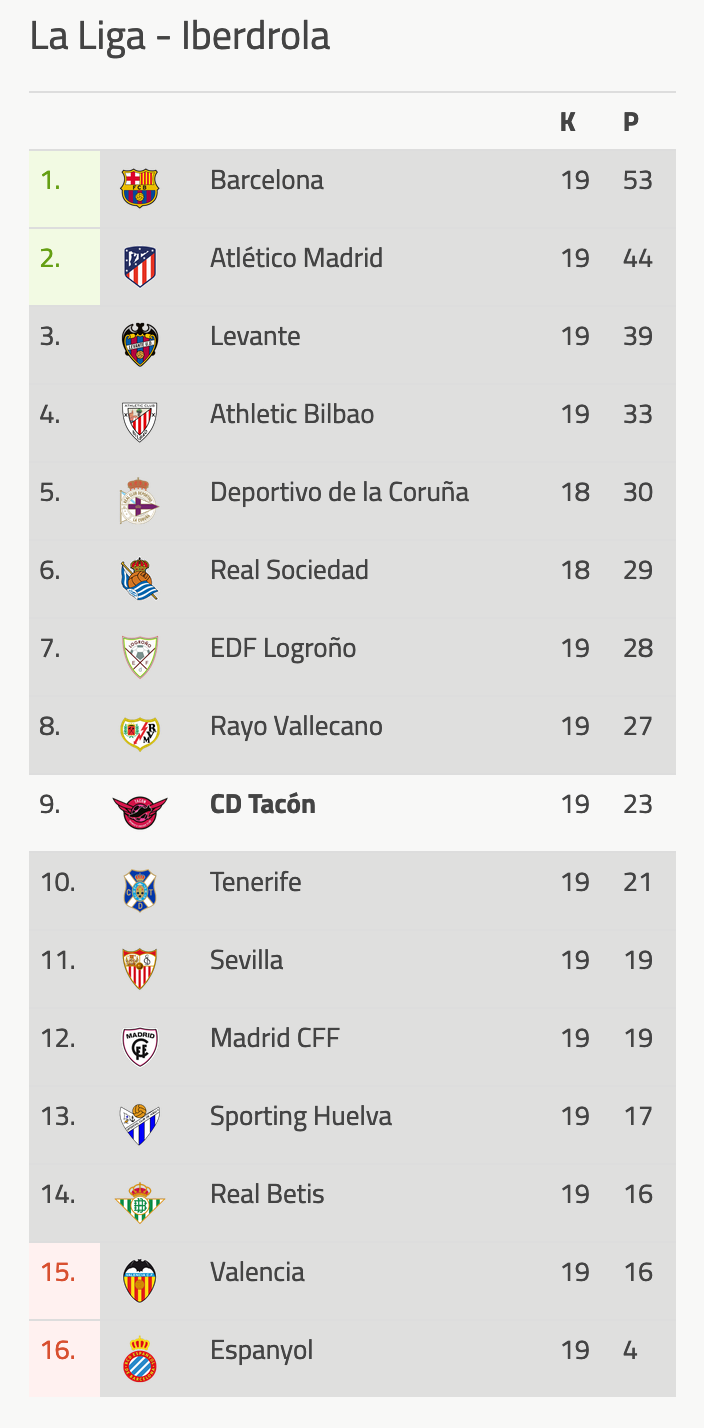The image size is (704, 1428).
Task: Click the Levante club badge
Action: pos(139,344)
